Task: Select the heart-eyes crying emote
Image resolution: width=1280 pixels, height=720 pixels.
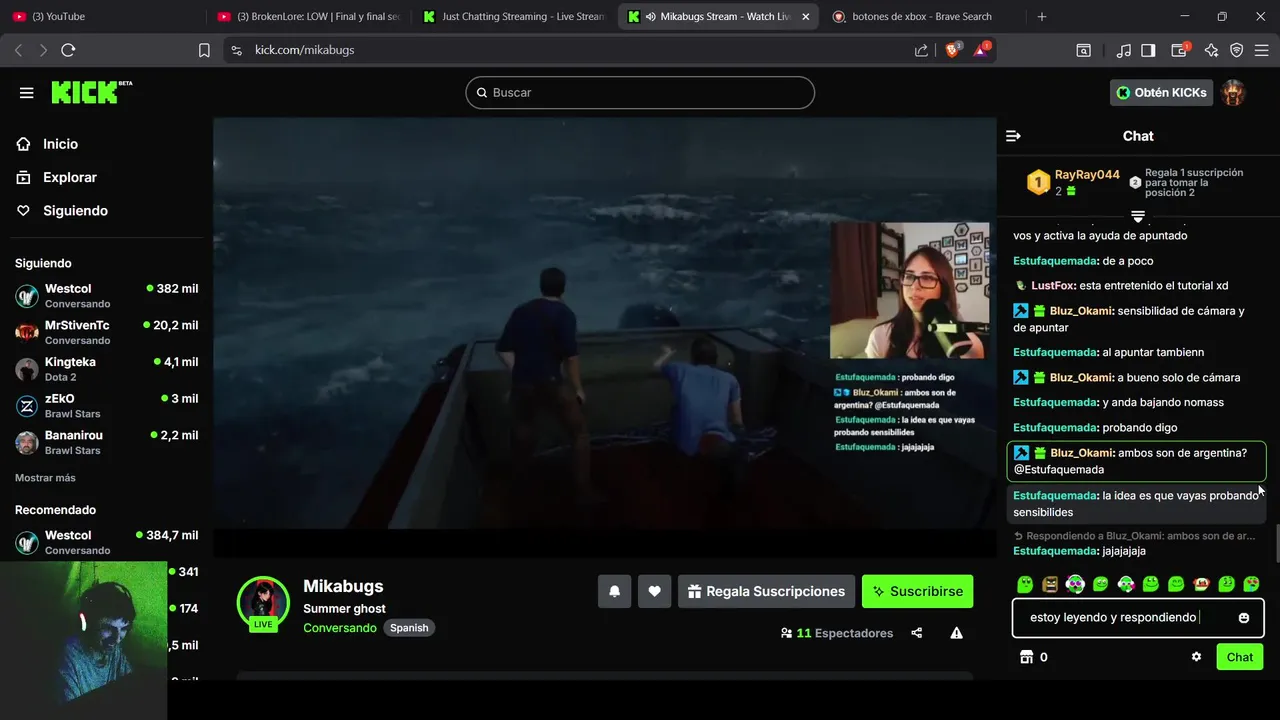Action: 1251,584
